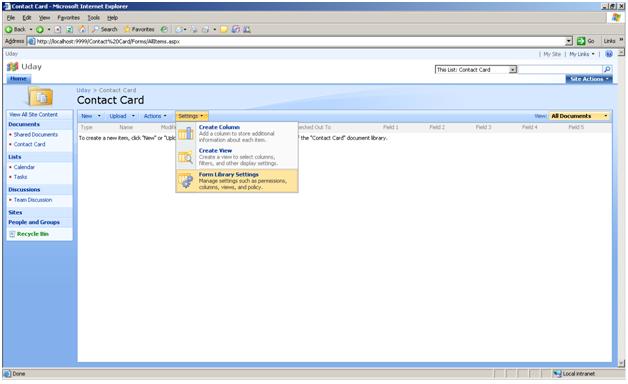Expand the Actions dropdown menu
Image resolution: width=628 pixels, height=384 pixels.
tap(155, 116)
